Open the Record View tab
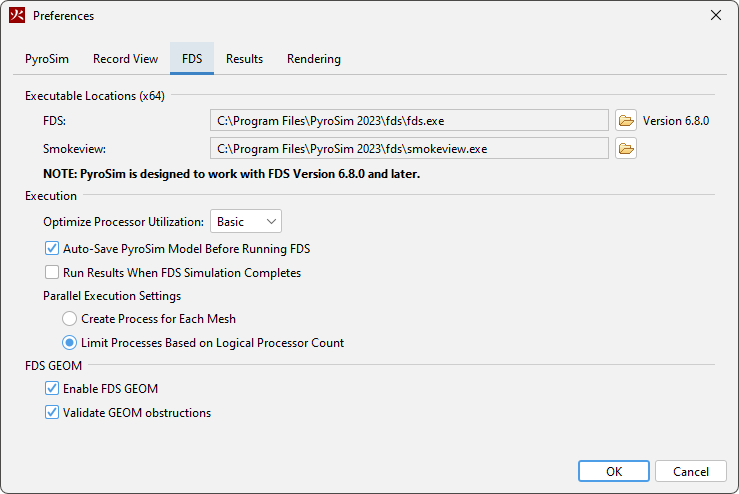Viewport: 739px width, 494px height. coord(125,59)
